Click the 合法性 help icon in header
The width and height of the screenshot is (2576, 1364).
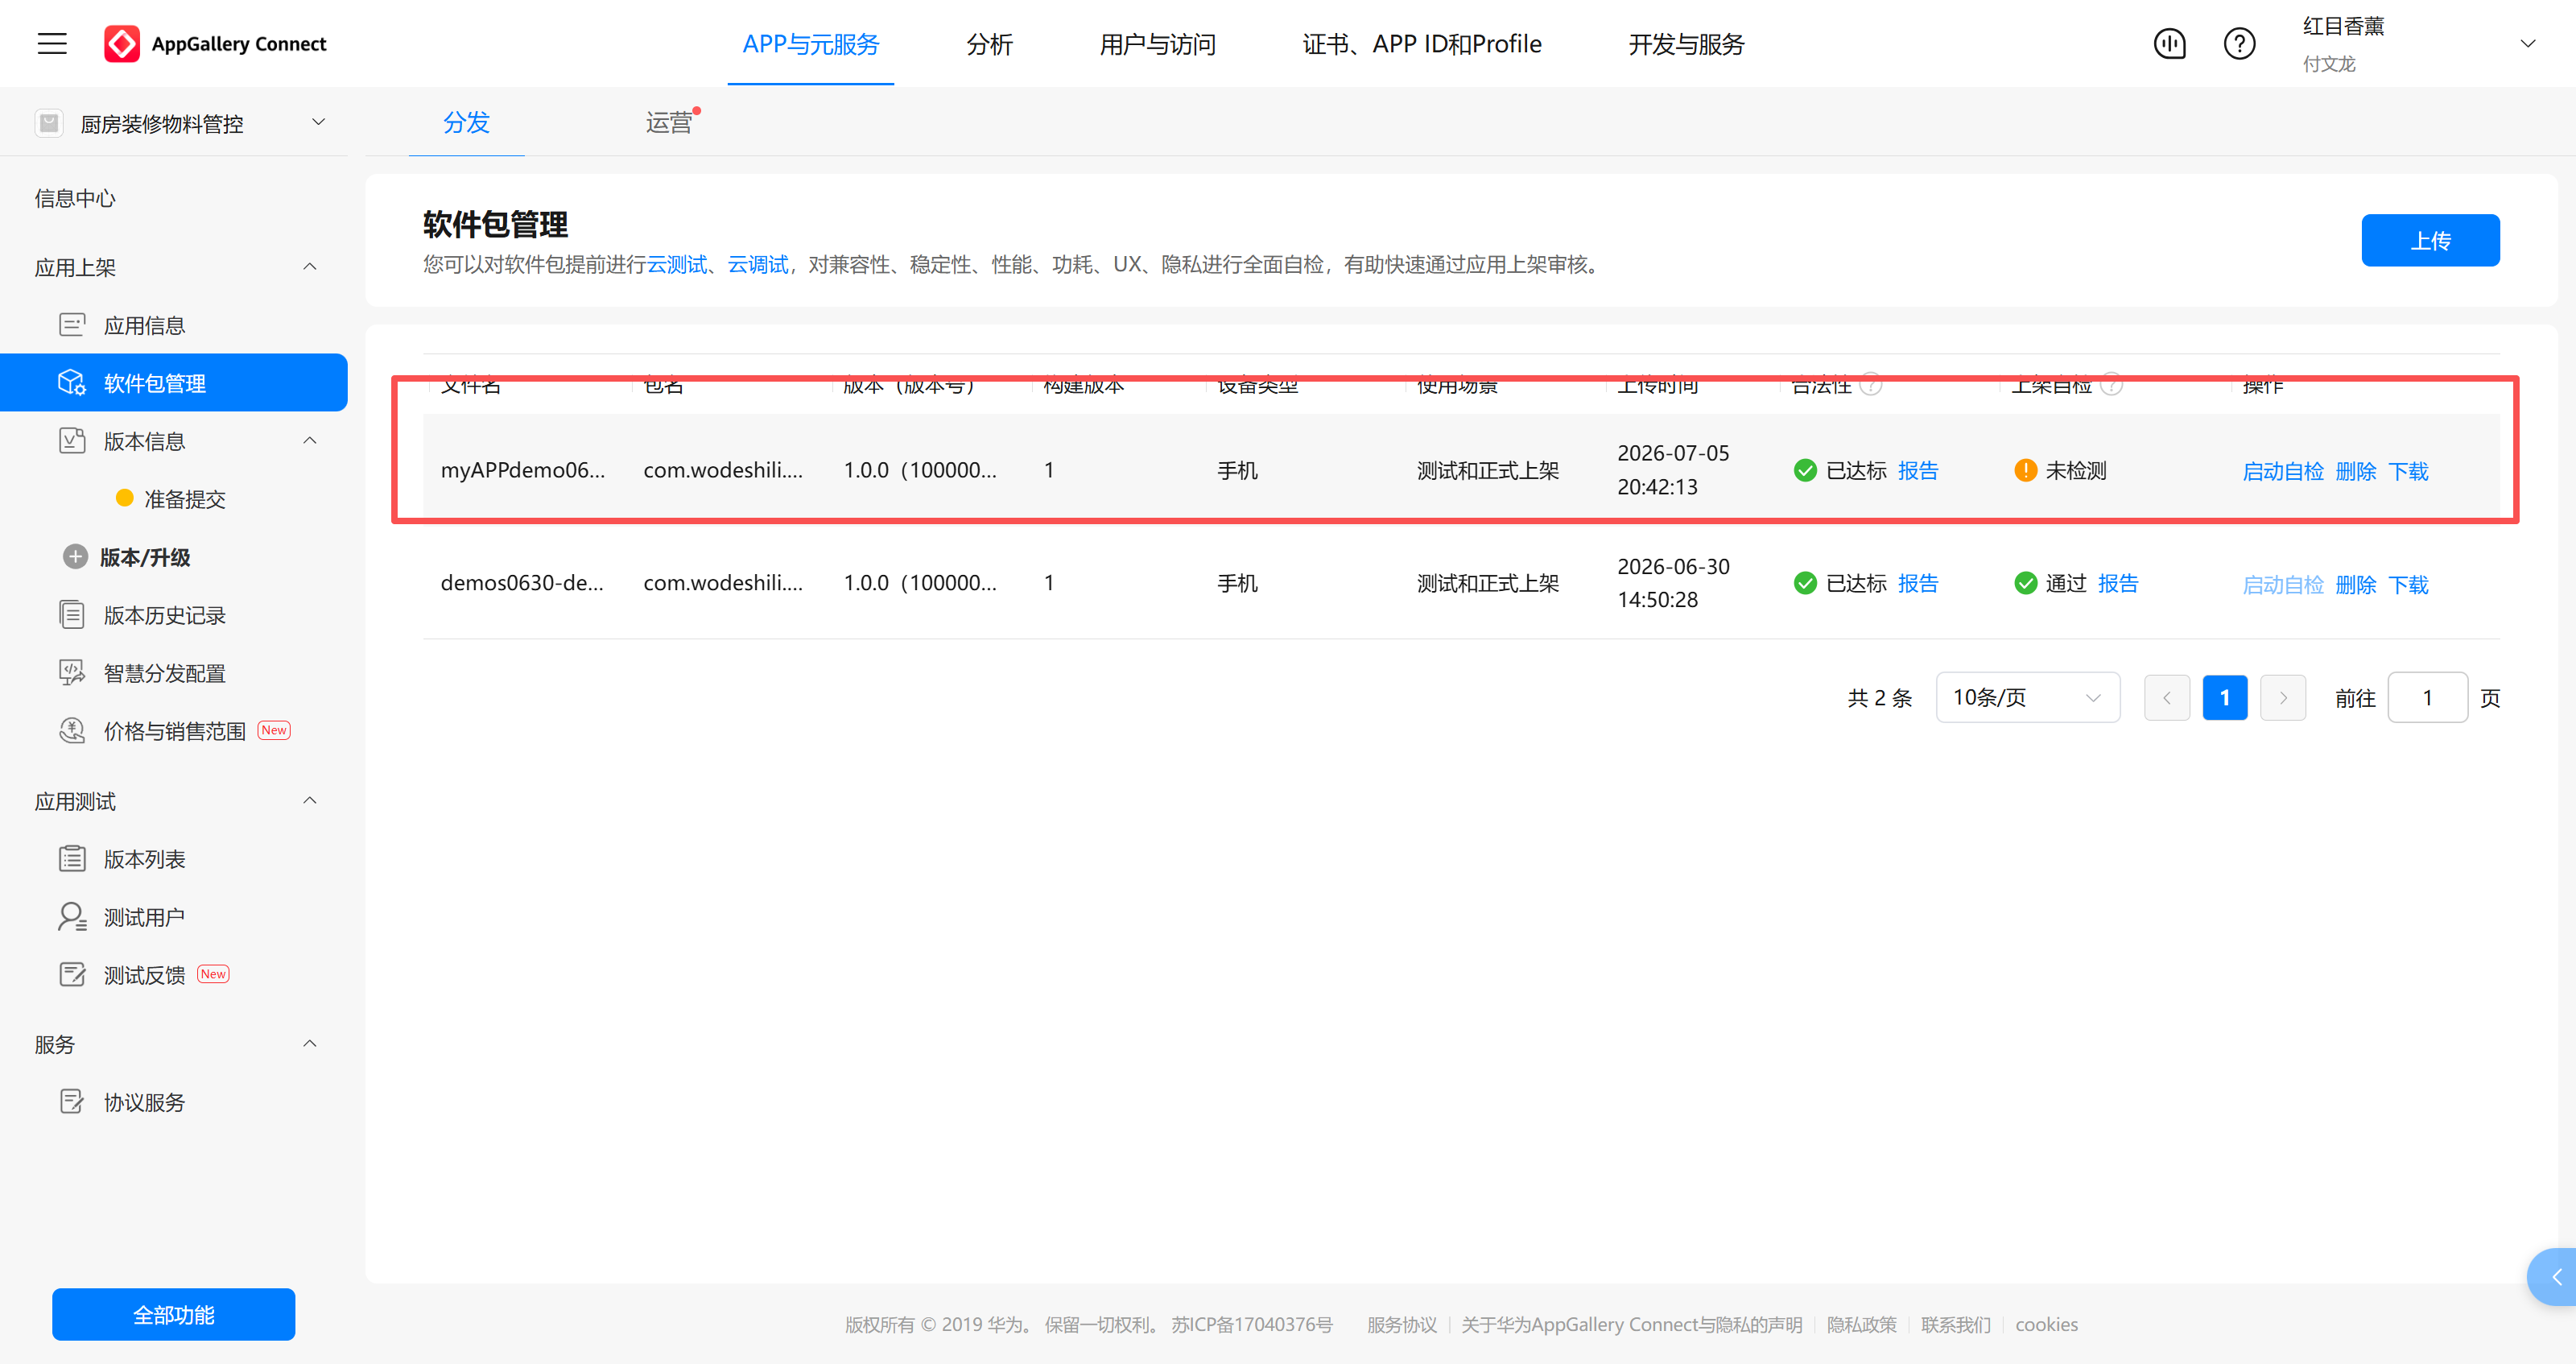[1870, 384]
